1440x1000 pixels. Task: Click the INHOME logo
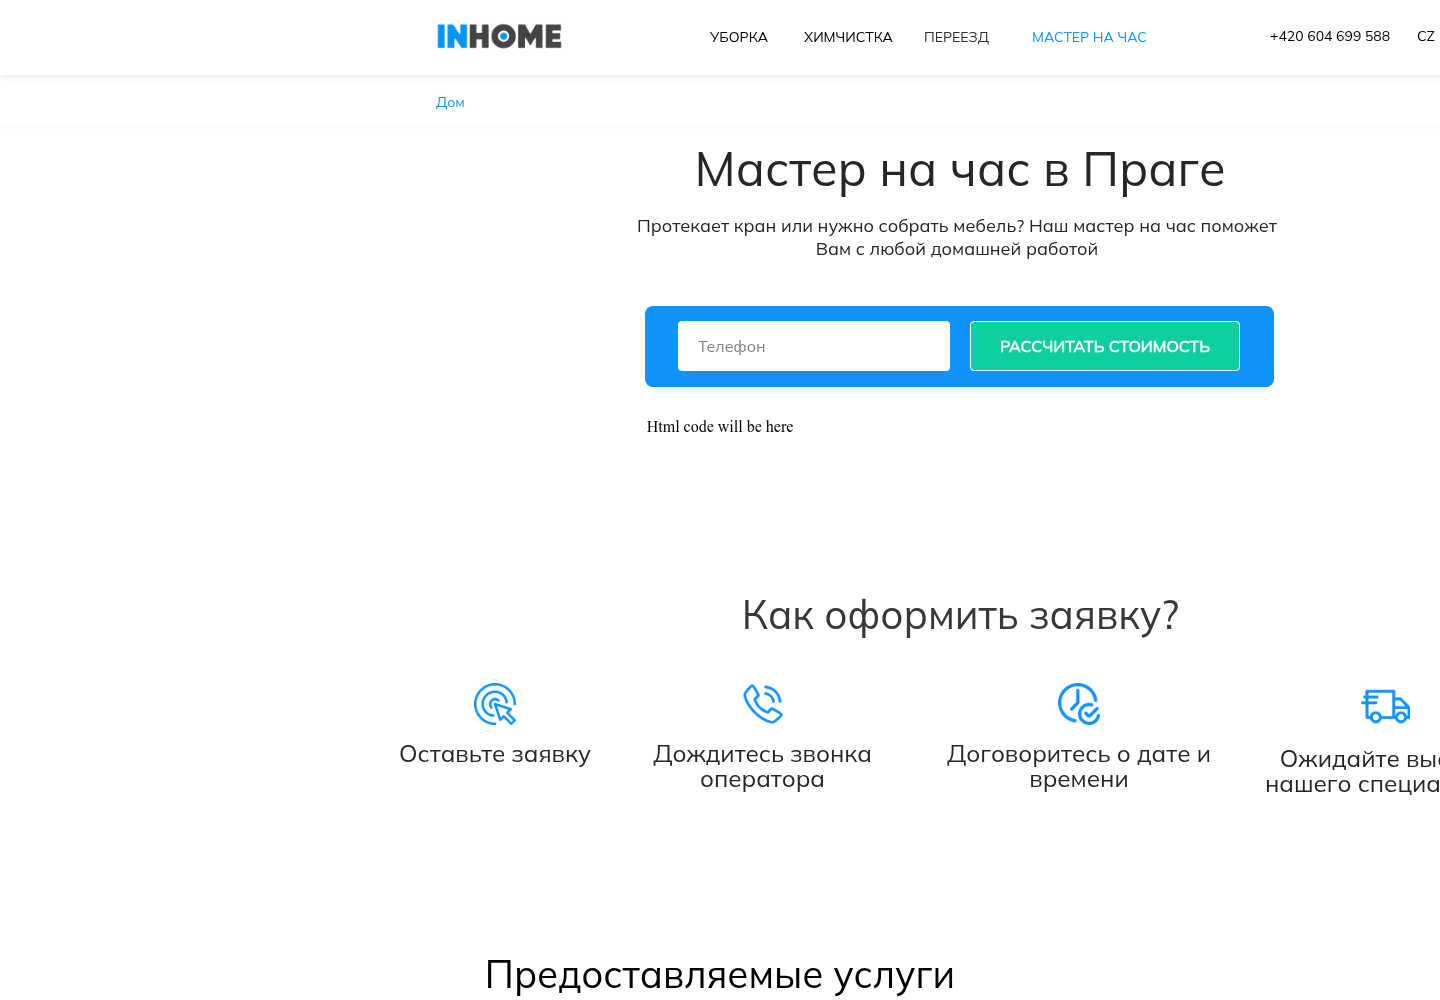pos(499,37)
